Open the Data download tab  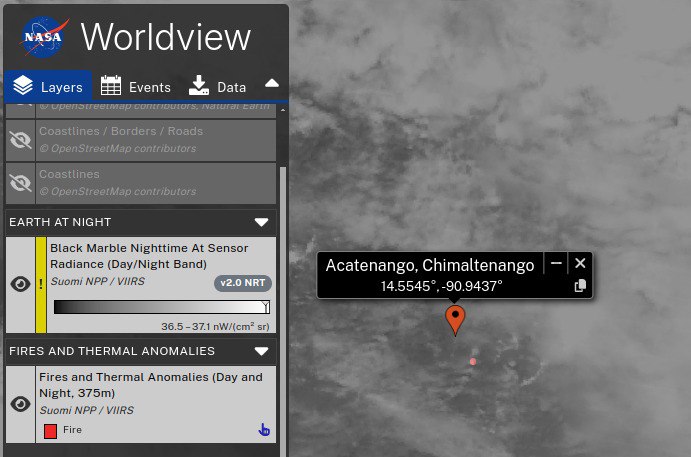pyautogui.click(x=217, y=87)
